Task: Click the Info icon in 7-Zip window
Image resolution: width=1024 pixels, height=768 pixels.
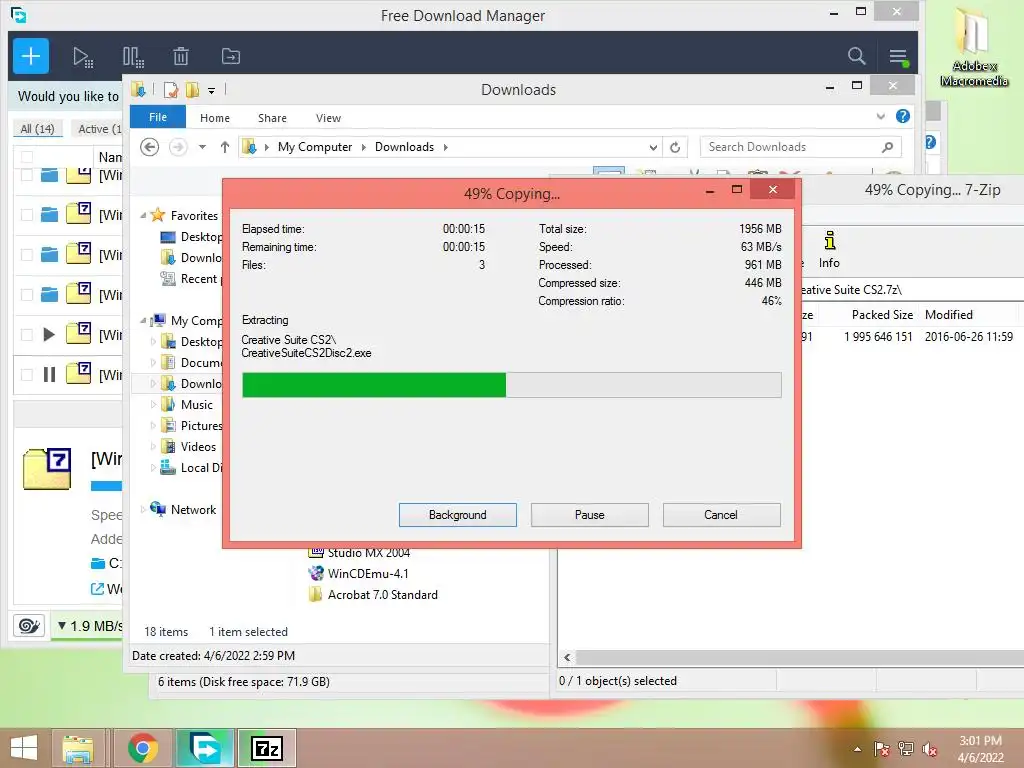Action: 829,249
